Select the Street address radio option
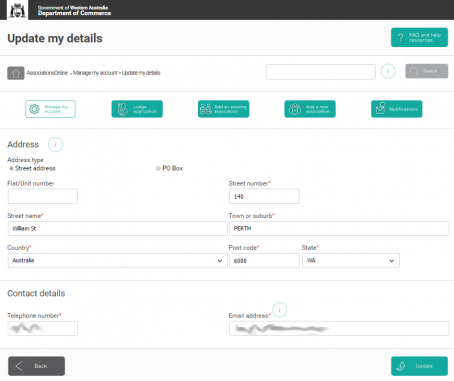Image resolution: width=454 pixels, height=381 pixels. 11,168
